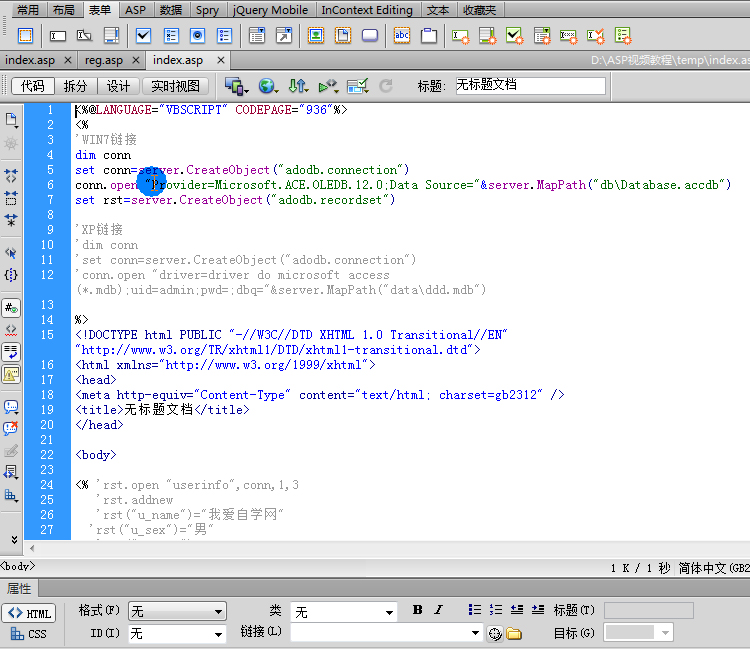Switch to reg.asp document tab

[x=104, y=60]
